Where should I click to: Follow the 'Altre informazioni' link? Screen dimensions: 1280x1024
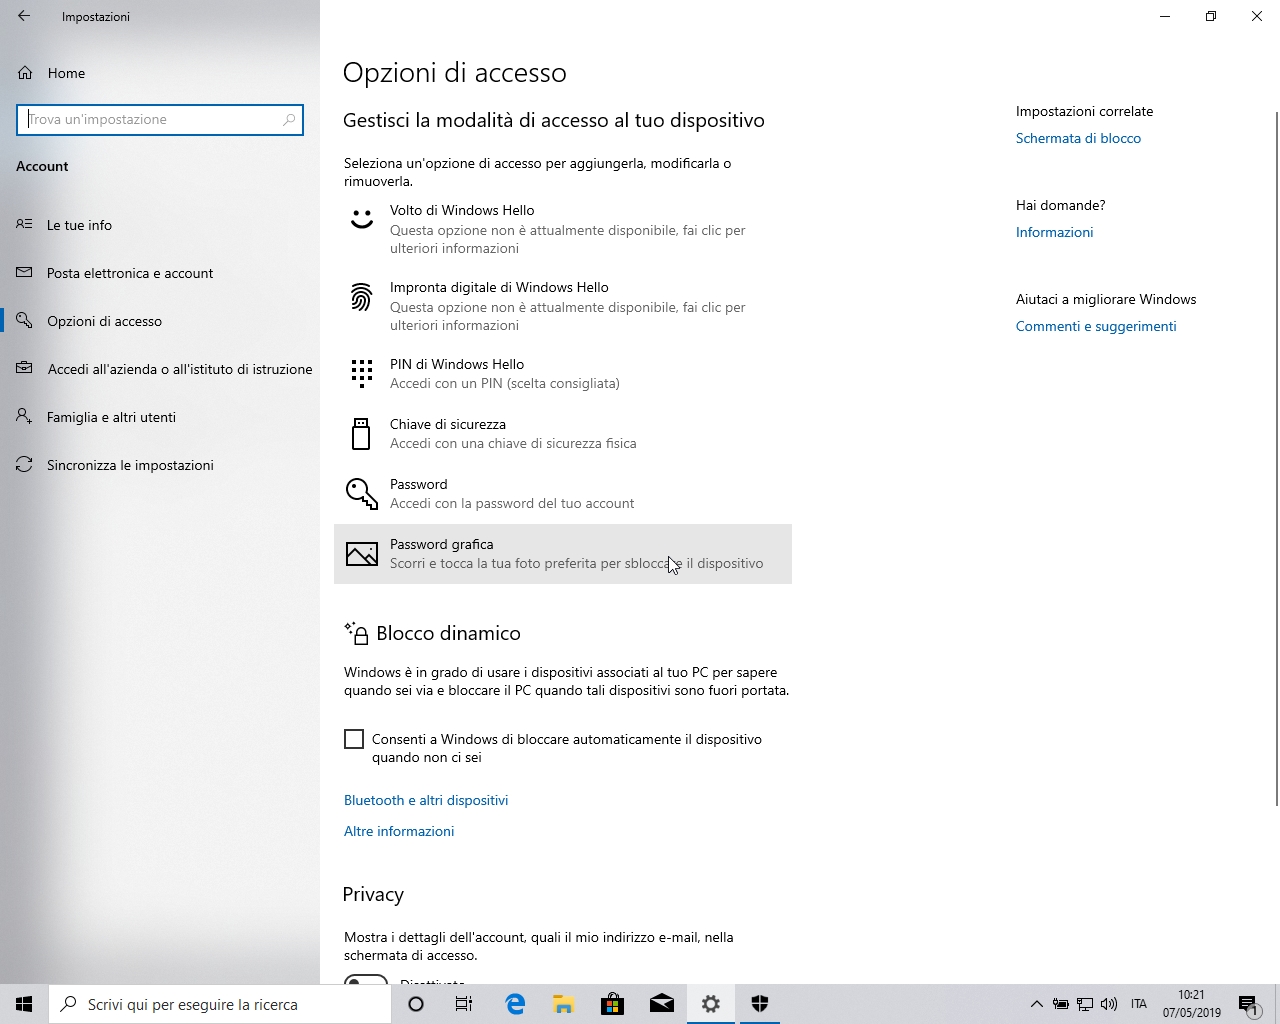tap(399, 831)
